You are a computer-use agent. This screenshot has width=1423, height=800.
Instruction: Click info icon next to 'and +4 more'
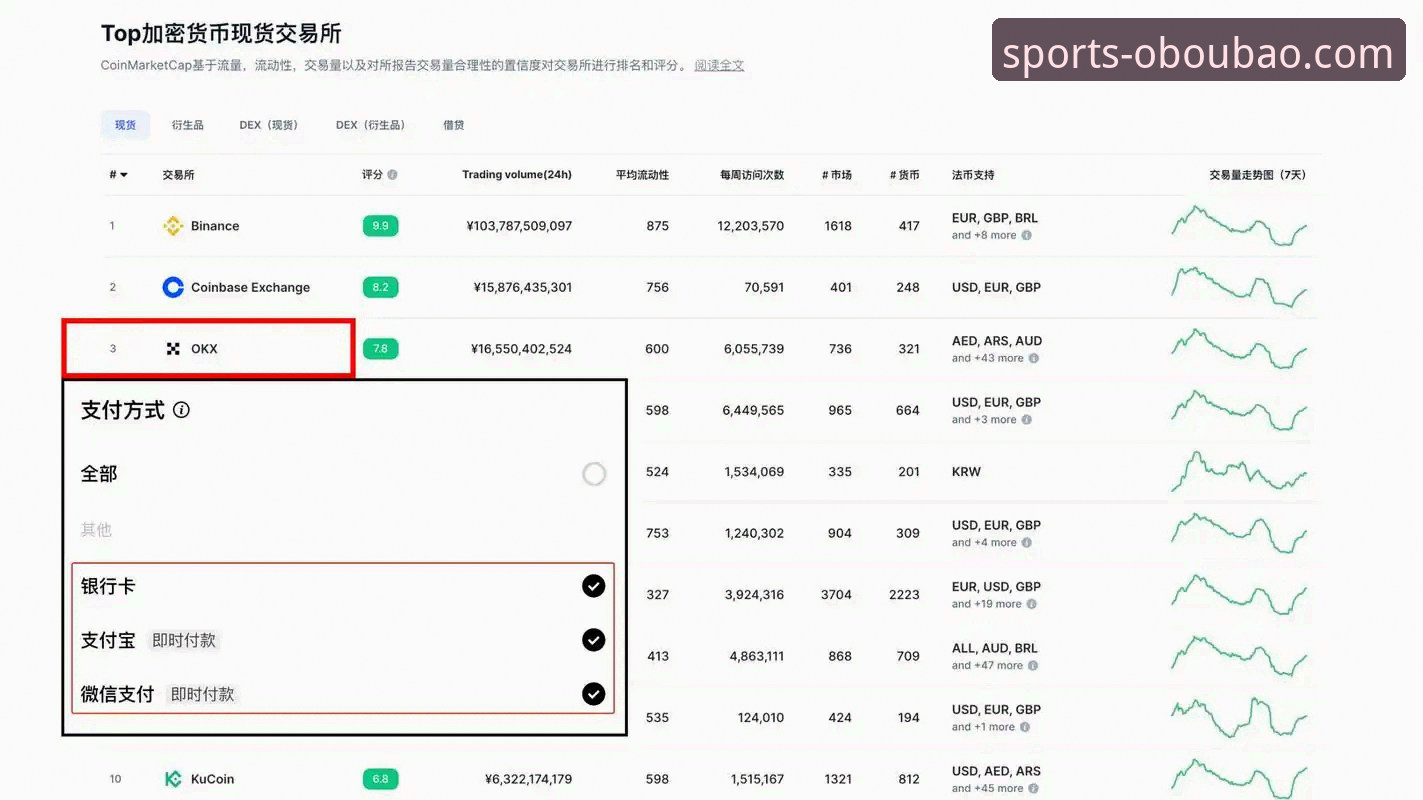tap(1026, 543)
